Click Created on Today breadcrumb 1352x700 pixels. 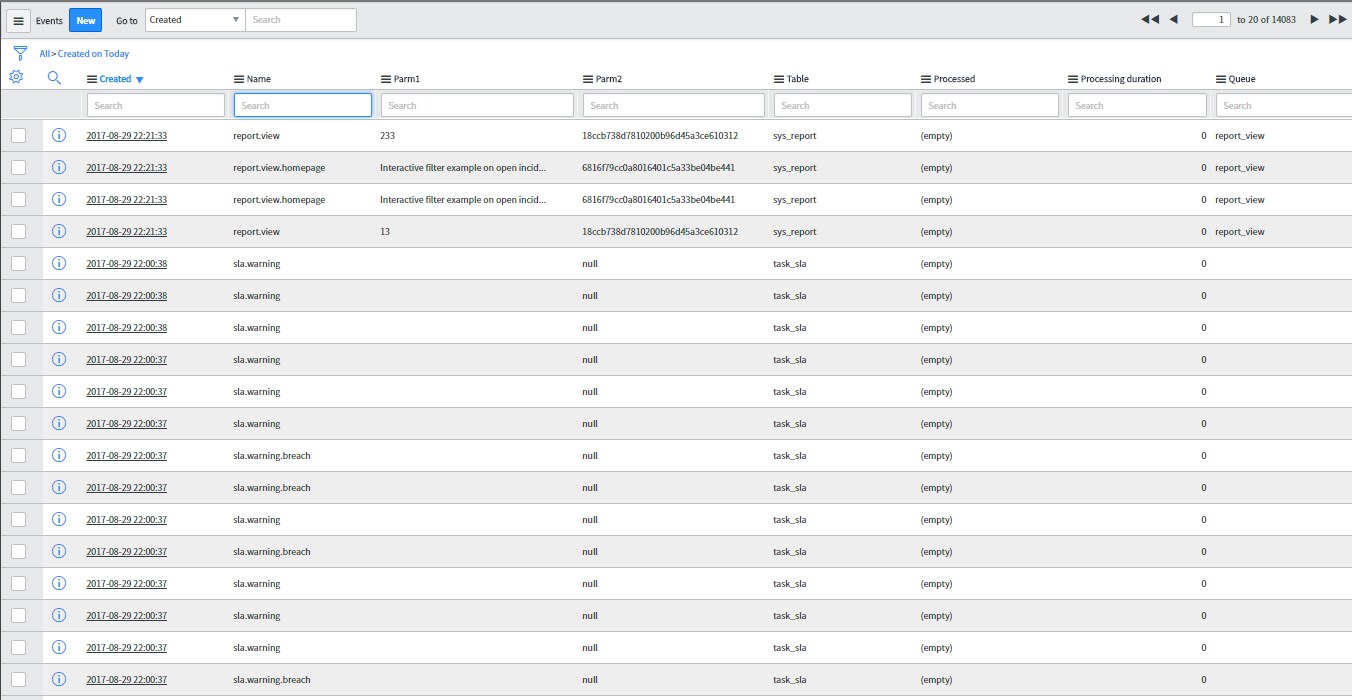94,54
